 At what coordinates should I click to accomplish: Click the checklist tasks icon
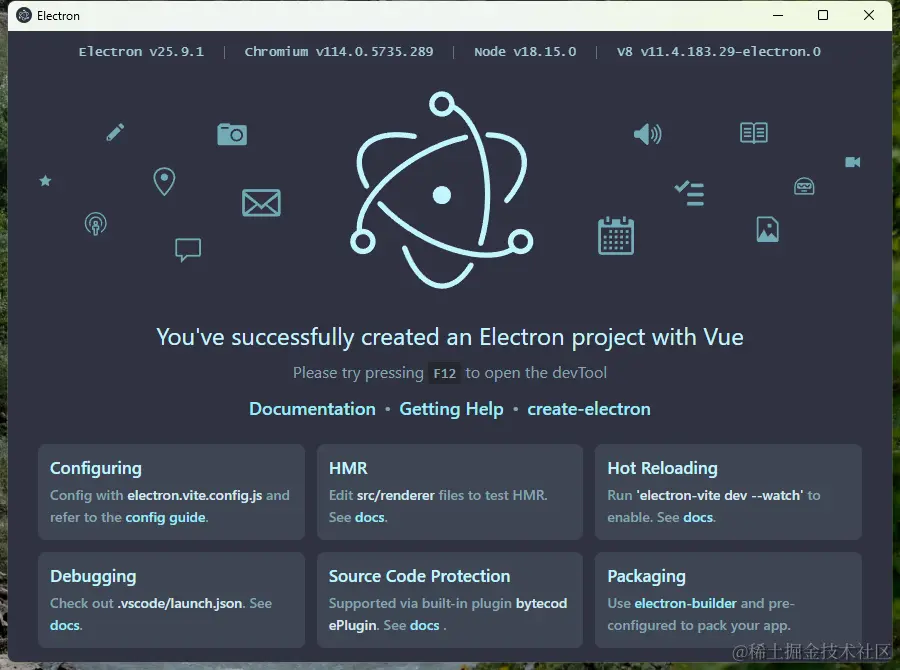click(x=689, y=193)
